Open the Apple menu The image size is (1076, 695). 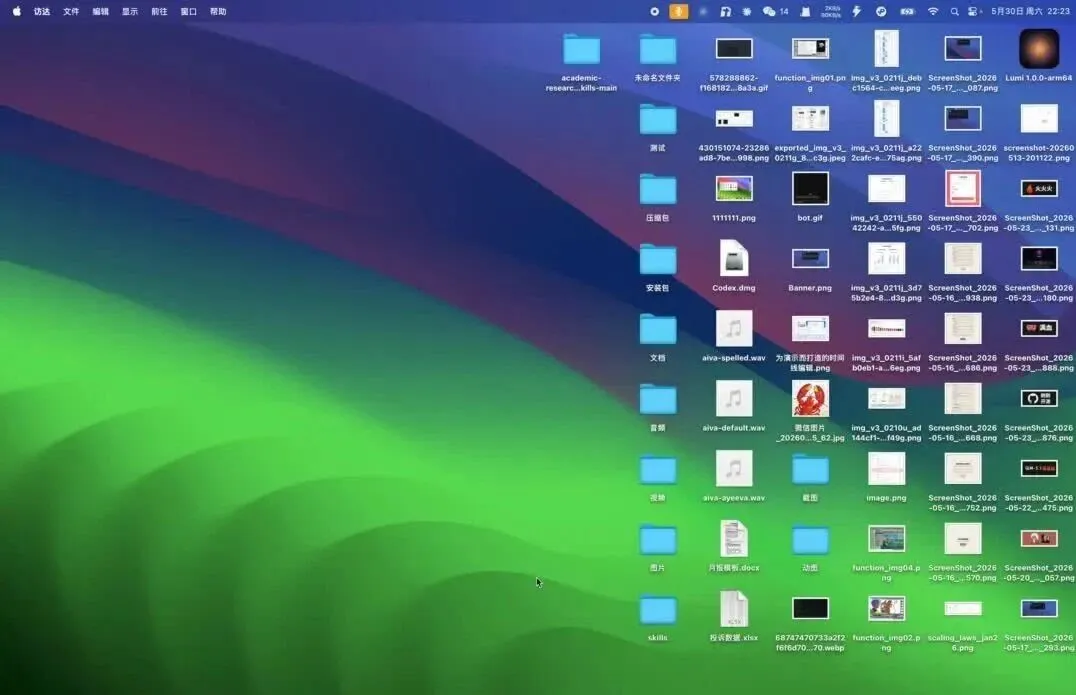[16, 11]
